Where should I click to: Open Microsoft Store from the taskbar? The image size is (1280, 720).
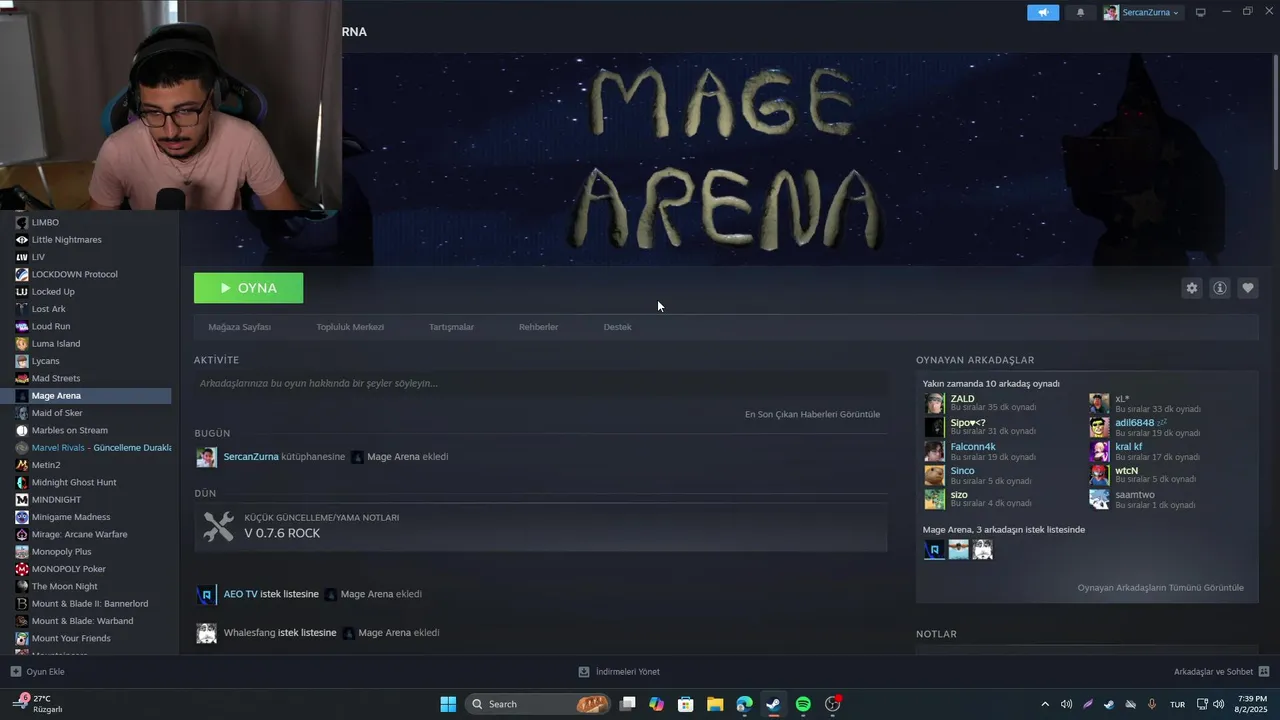pyautogui.click(x=686, y=704)
